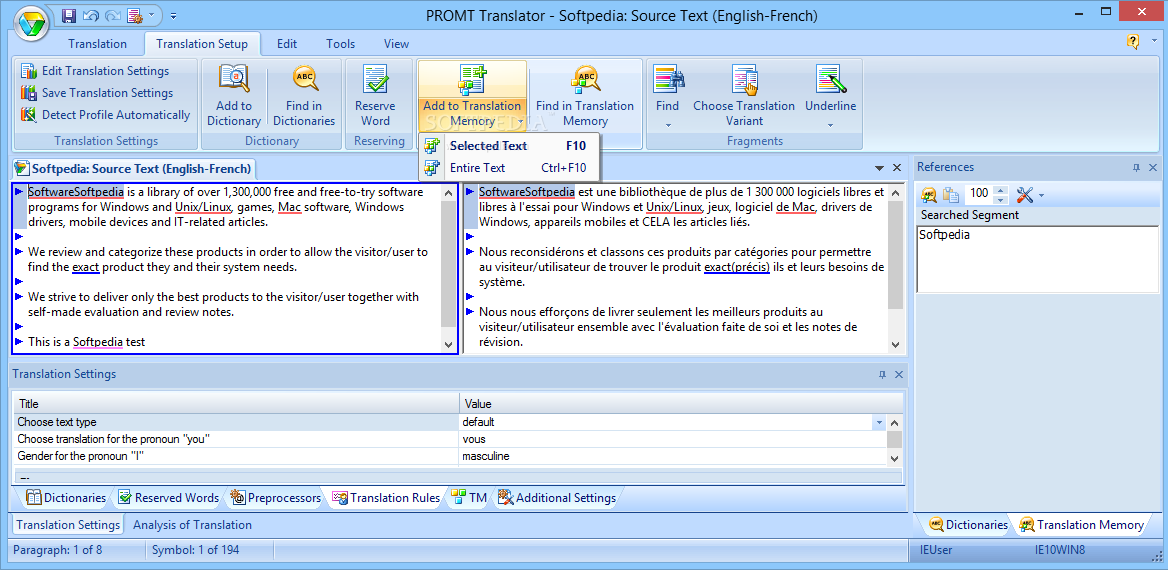The image size is (1168, 570).
Task: Close the Translation Settings panel
Action: [898, 375]
